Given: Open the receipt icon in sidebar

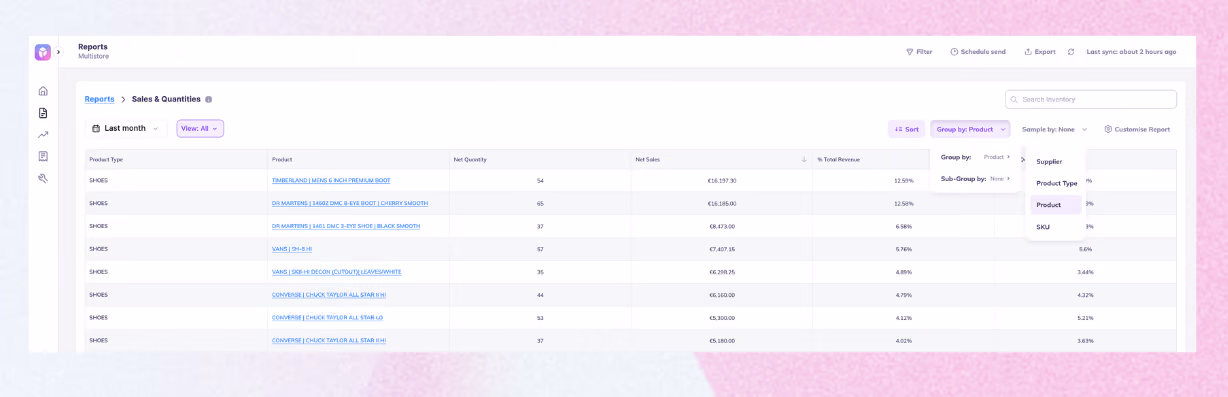Looking at the screenshot, I should [43, 156].
